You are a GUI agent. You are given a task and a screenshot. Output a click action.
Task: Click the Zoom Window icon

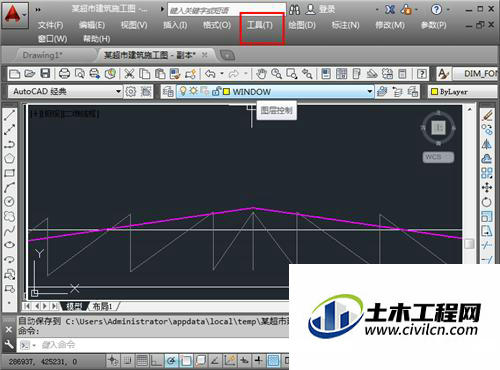292,74
